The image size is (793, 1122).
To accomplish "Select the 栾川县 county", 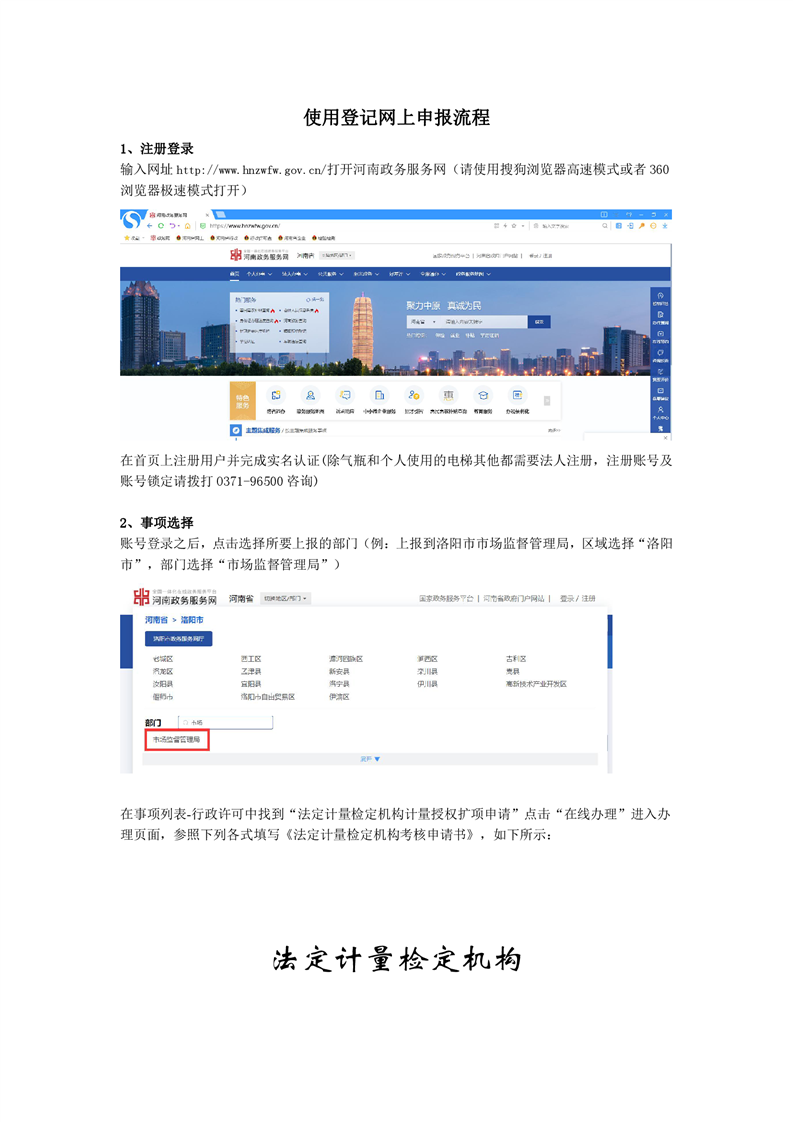I will (x=427, y=672).
